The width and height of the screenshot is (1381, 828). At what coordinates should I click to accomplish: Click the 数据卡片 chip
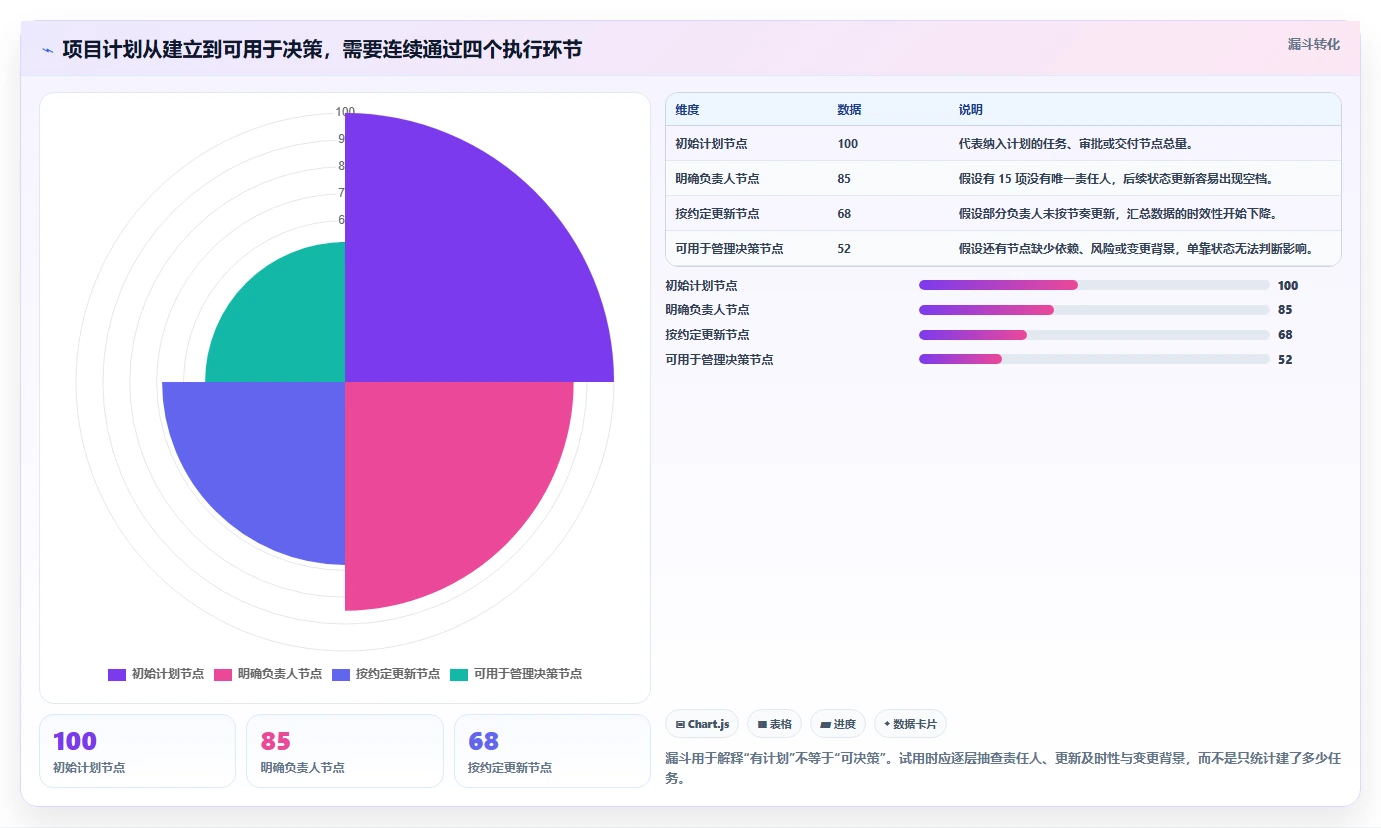click(x=910, y=724)
